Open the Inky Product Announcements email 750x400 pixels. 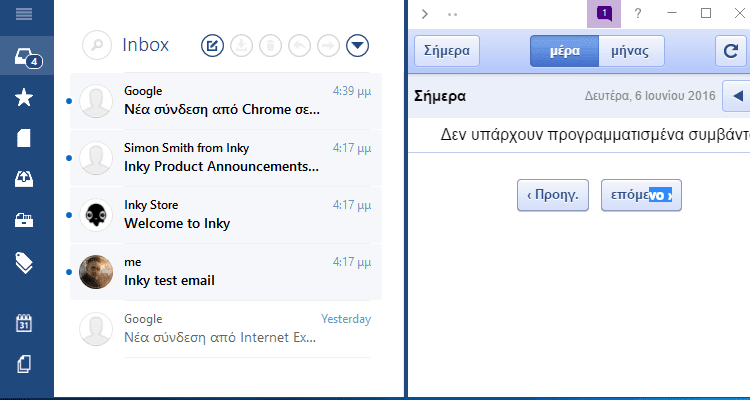tap(226, 158)
